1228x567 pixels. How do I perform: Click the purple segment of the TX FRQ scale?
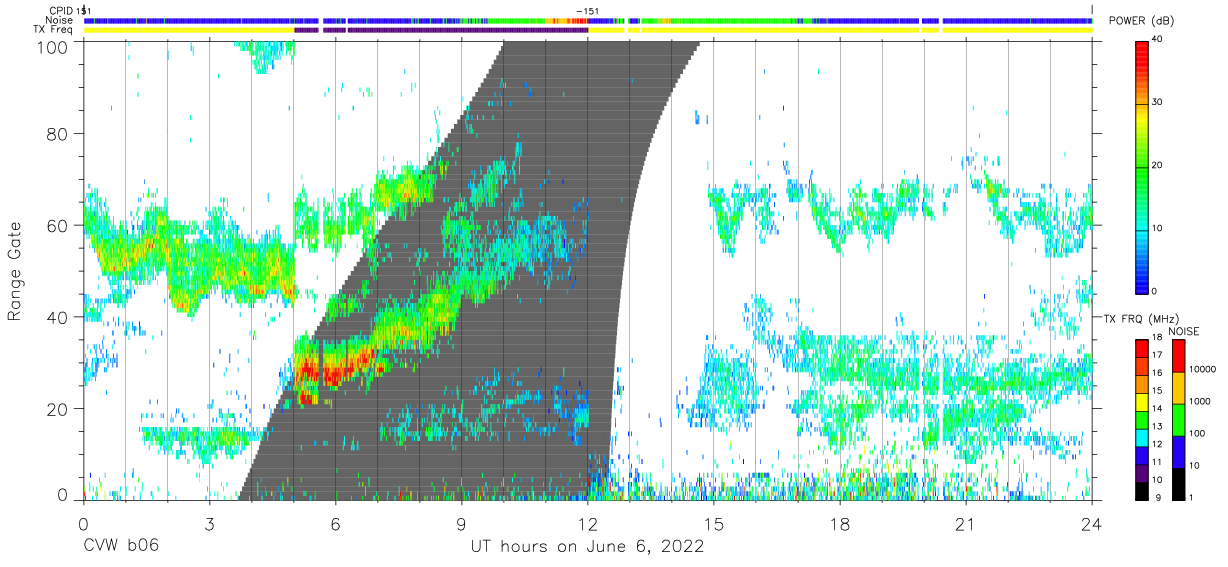1141,472
